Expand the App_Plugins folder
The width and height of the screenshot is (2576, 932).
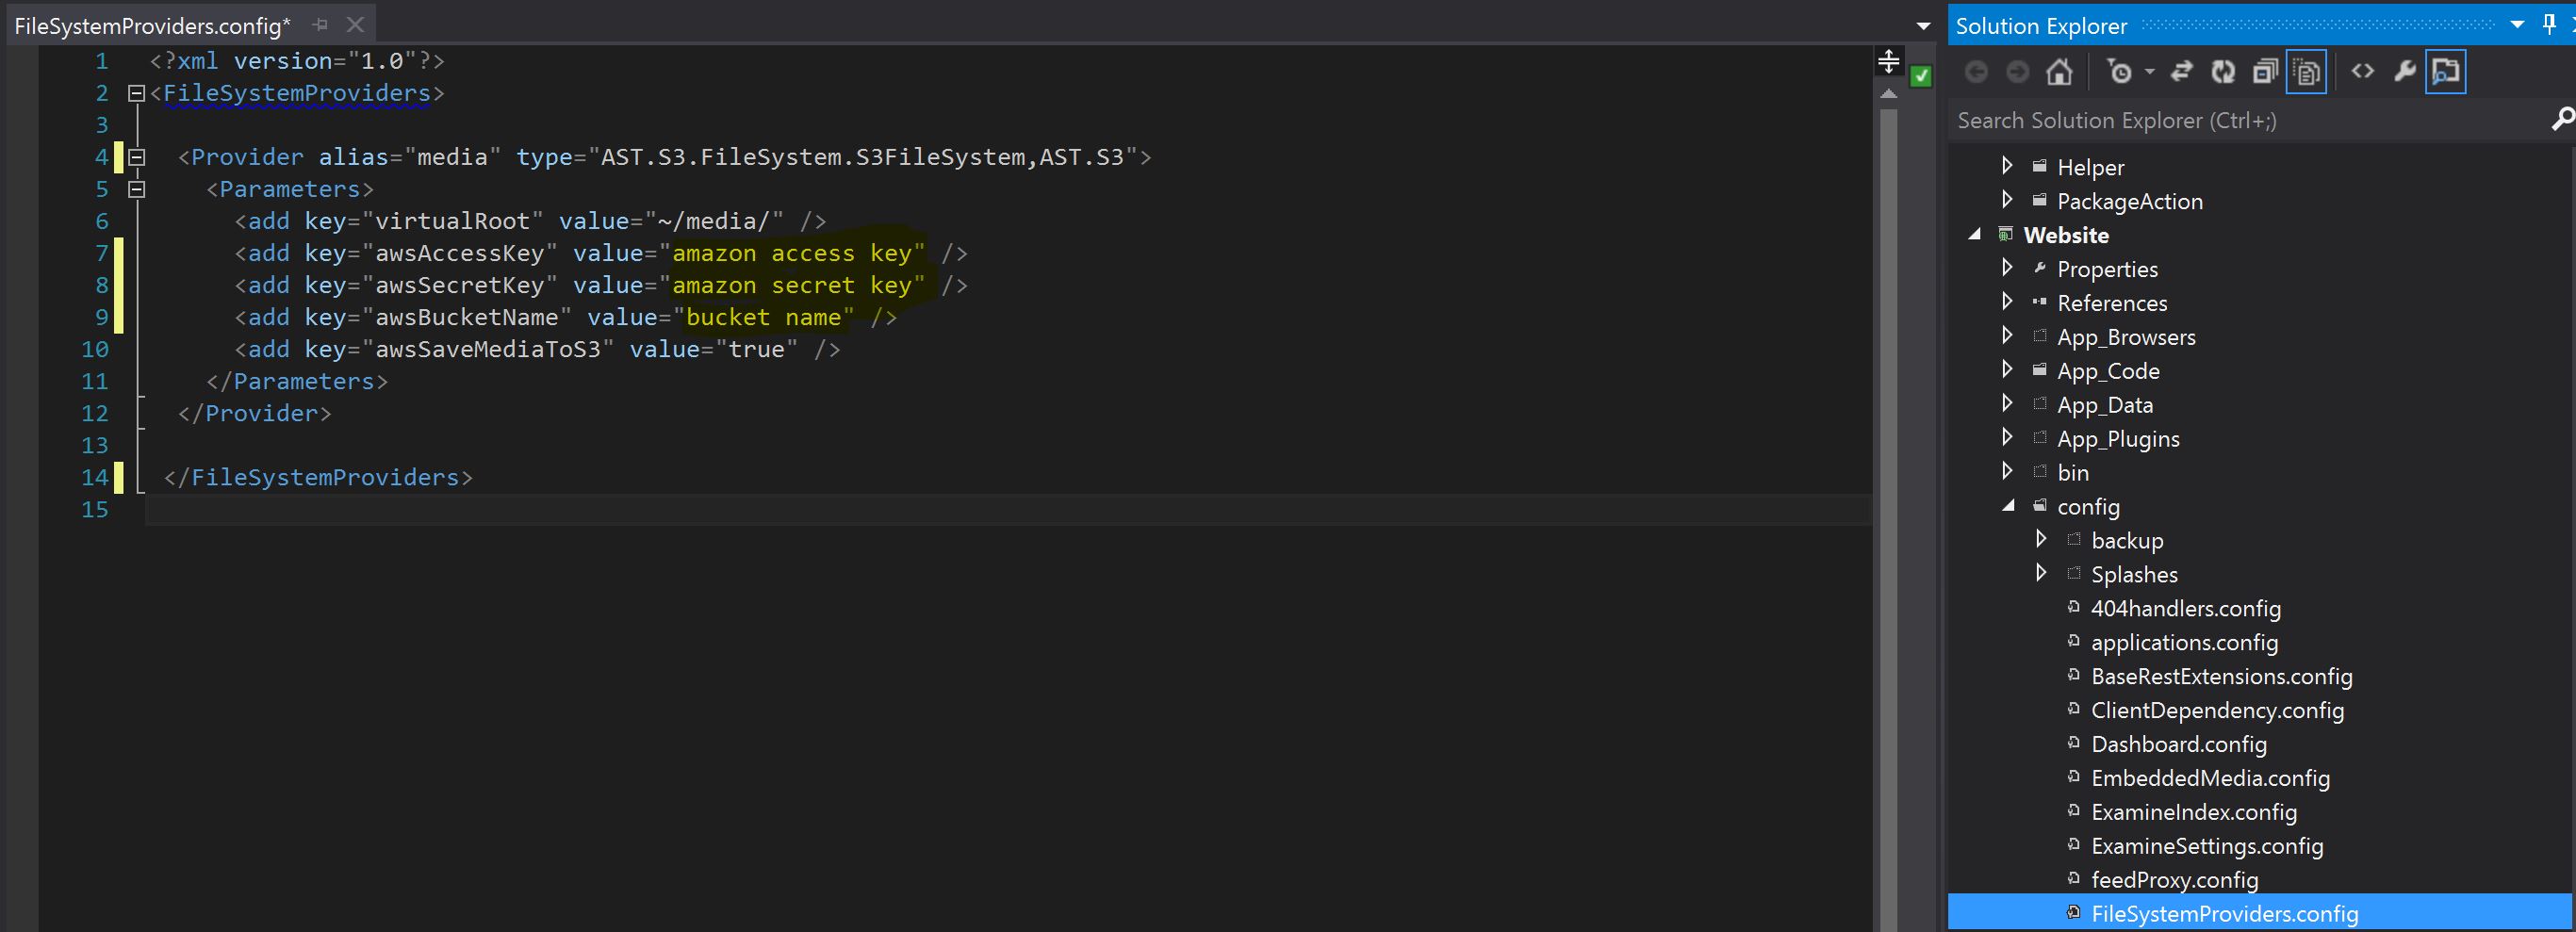[2007, 438]
